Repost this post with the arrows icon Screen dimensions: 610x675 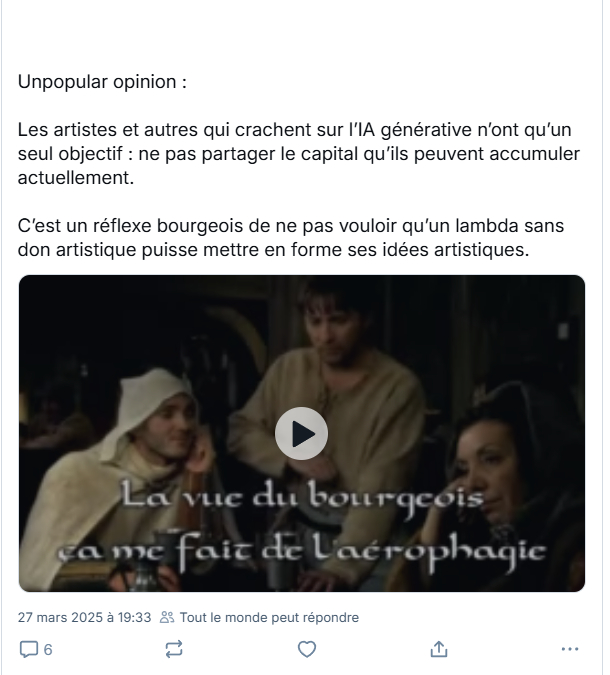174,649
